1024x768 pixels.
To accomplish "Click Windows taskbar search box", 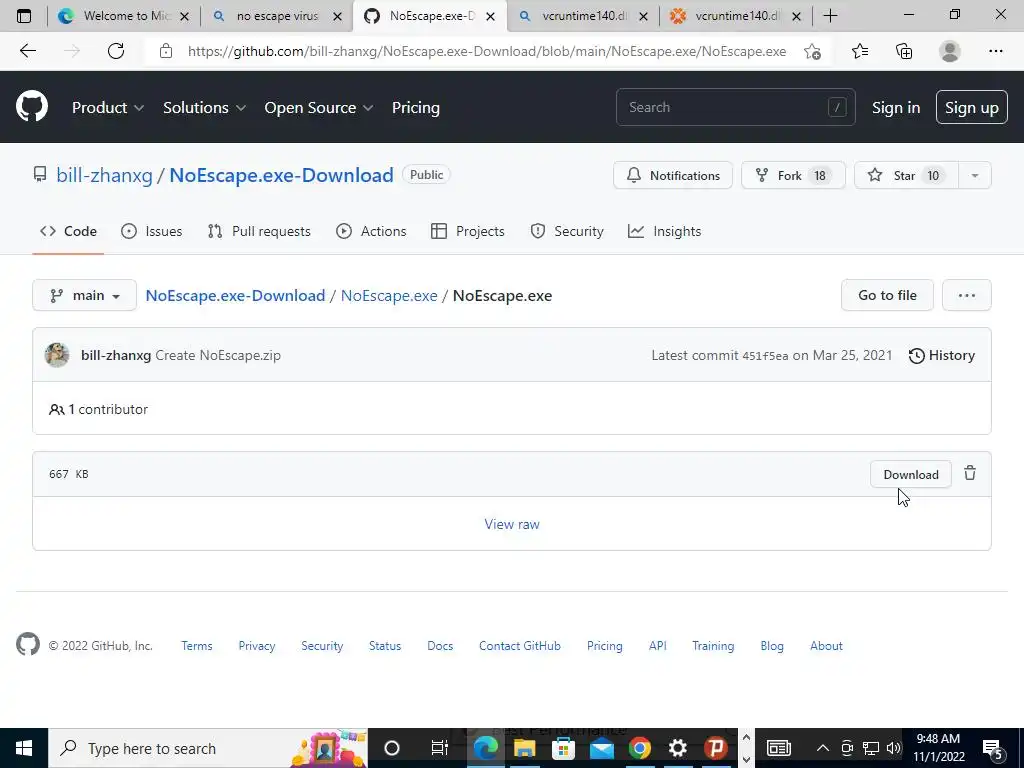I will coord(208,748).
